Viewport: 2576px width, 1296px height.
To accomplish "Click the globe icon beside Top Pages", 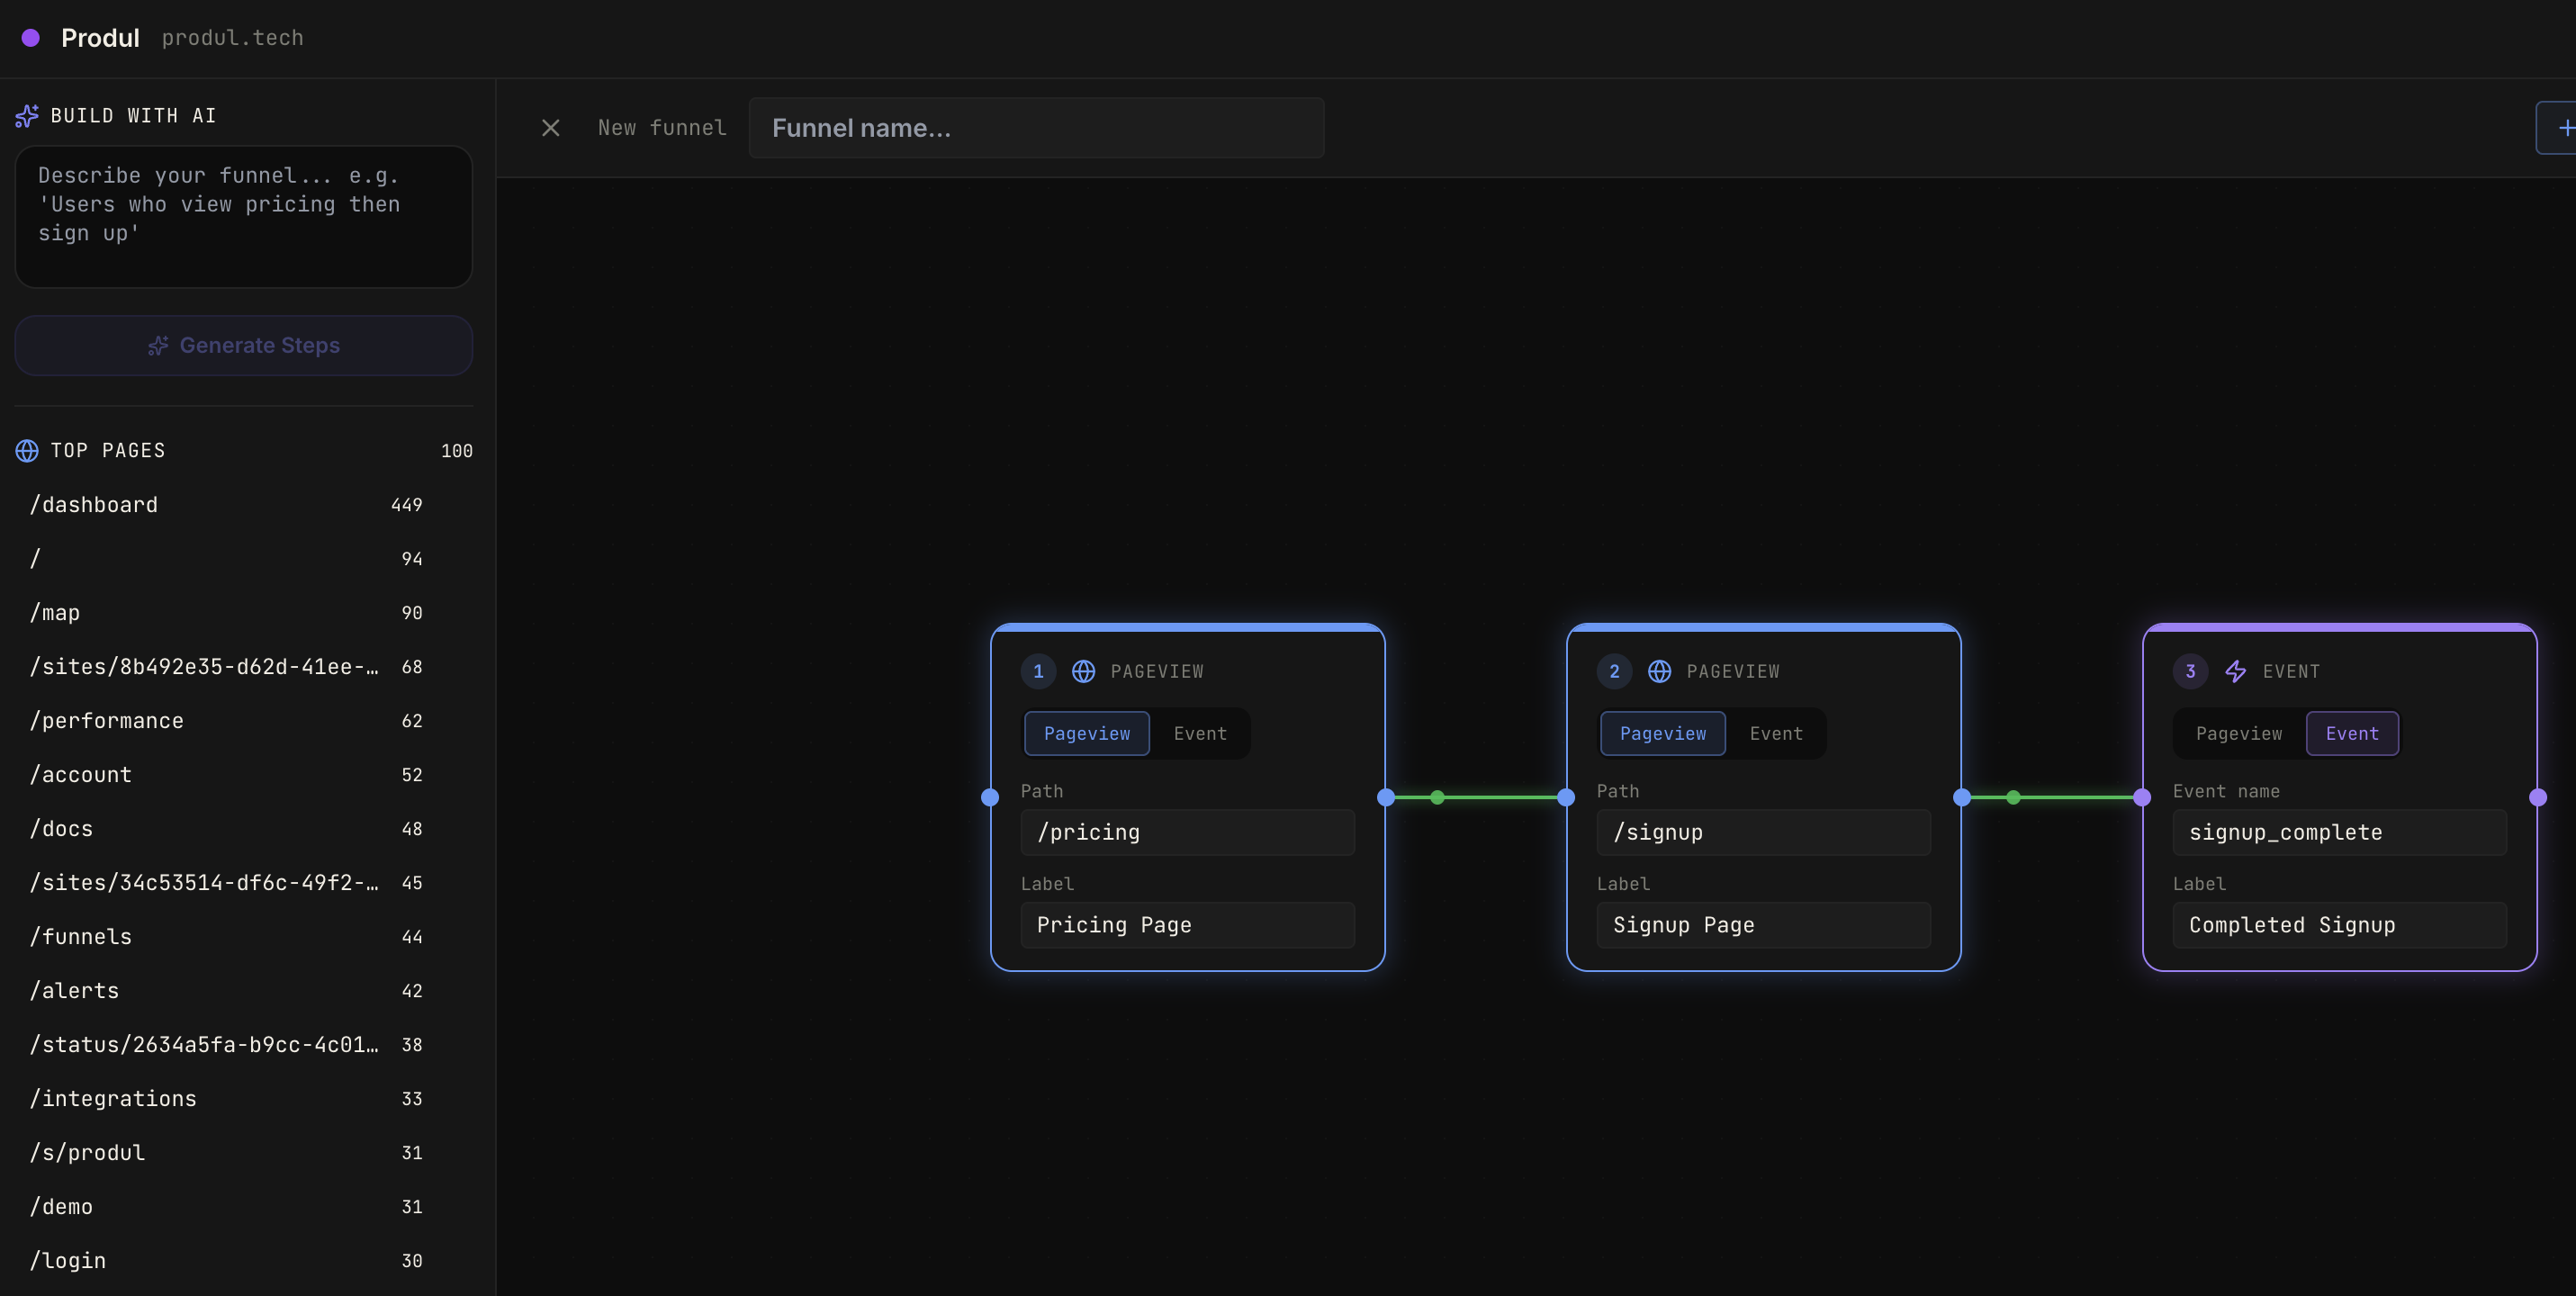I will coord(27,451).
